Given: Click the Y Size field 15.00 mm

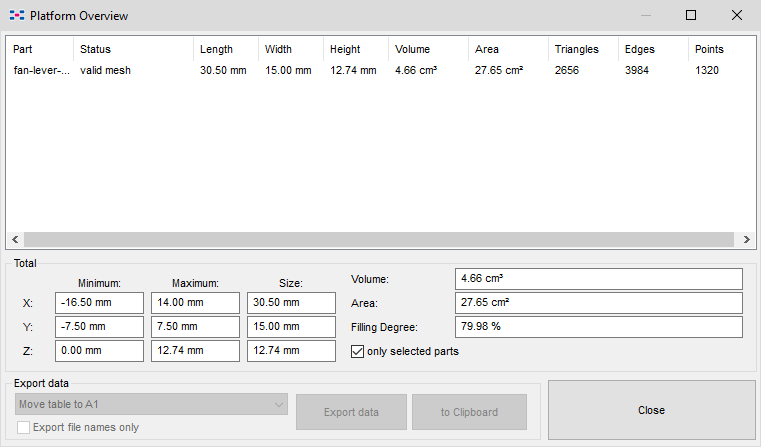Looking at the screenshot, I should point(291,327).
